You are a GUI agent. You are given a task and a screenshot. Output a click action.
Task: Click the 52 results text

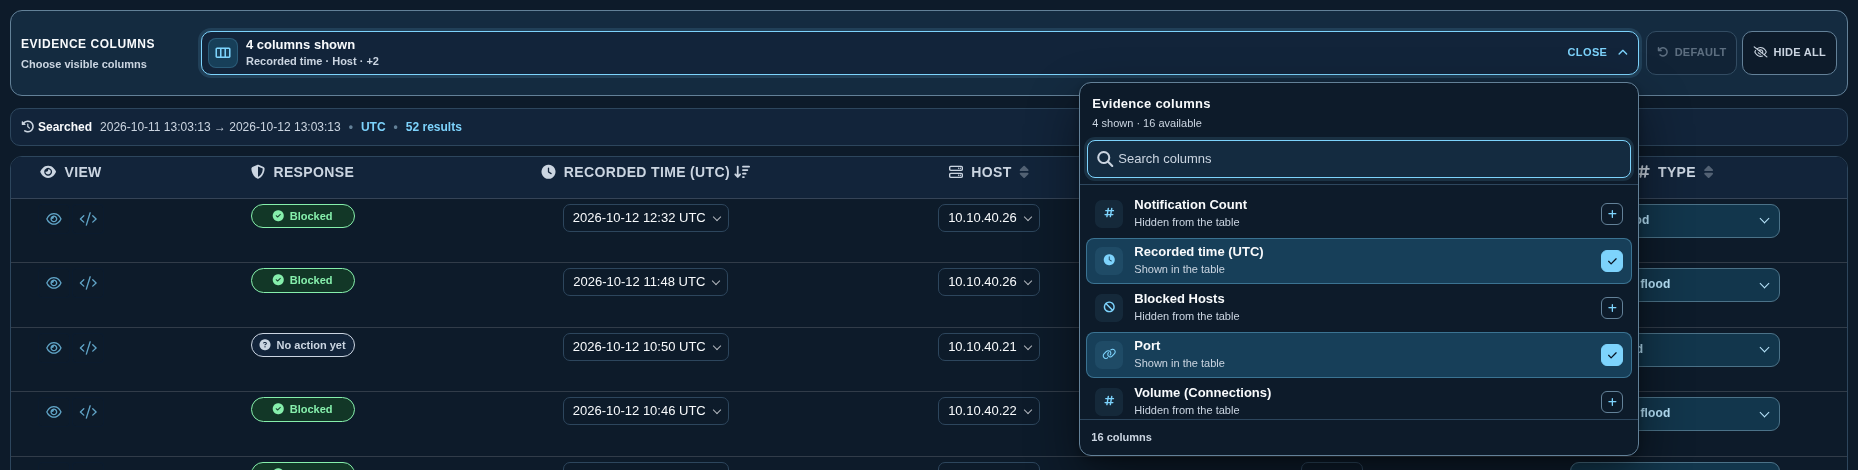pyautogui.click(x=433, y=127)
